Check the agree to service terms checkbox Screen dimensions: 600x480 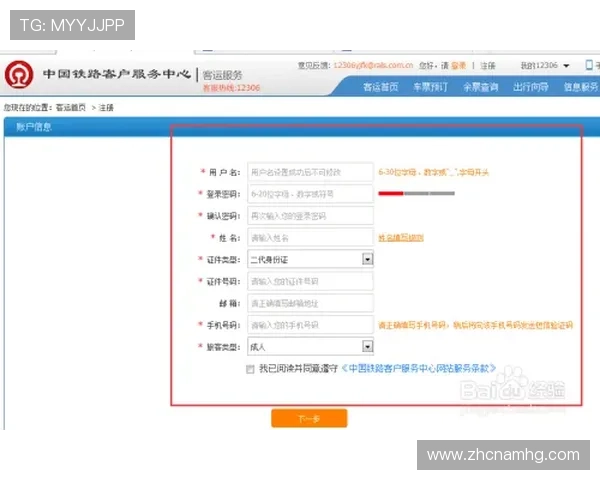coord(250,369)
